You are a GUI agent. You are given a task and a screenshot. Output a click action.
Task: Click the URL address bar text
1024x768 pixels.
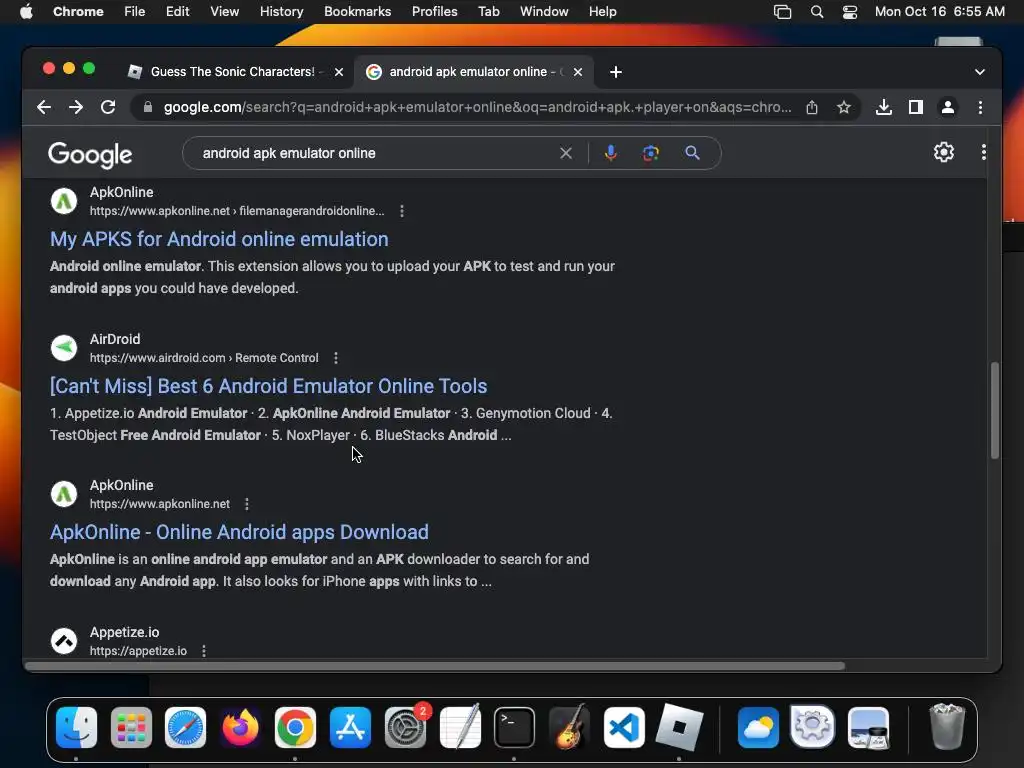(x=477, y=107)
